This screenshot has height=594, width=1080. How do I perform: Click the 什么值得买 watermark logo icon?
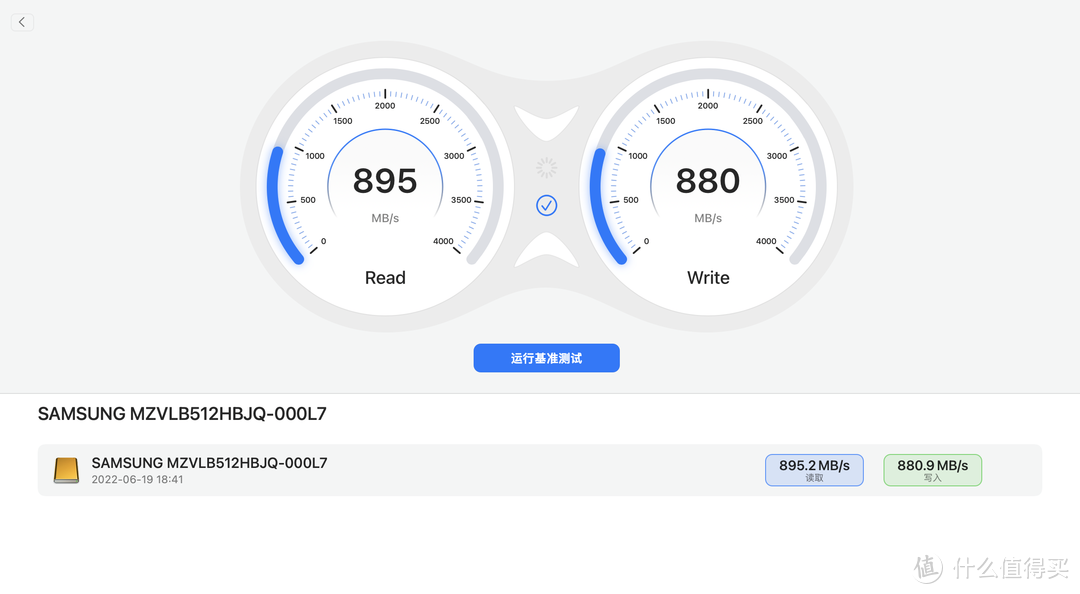(928, 568)
